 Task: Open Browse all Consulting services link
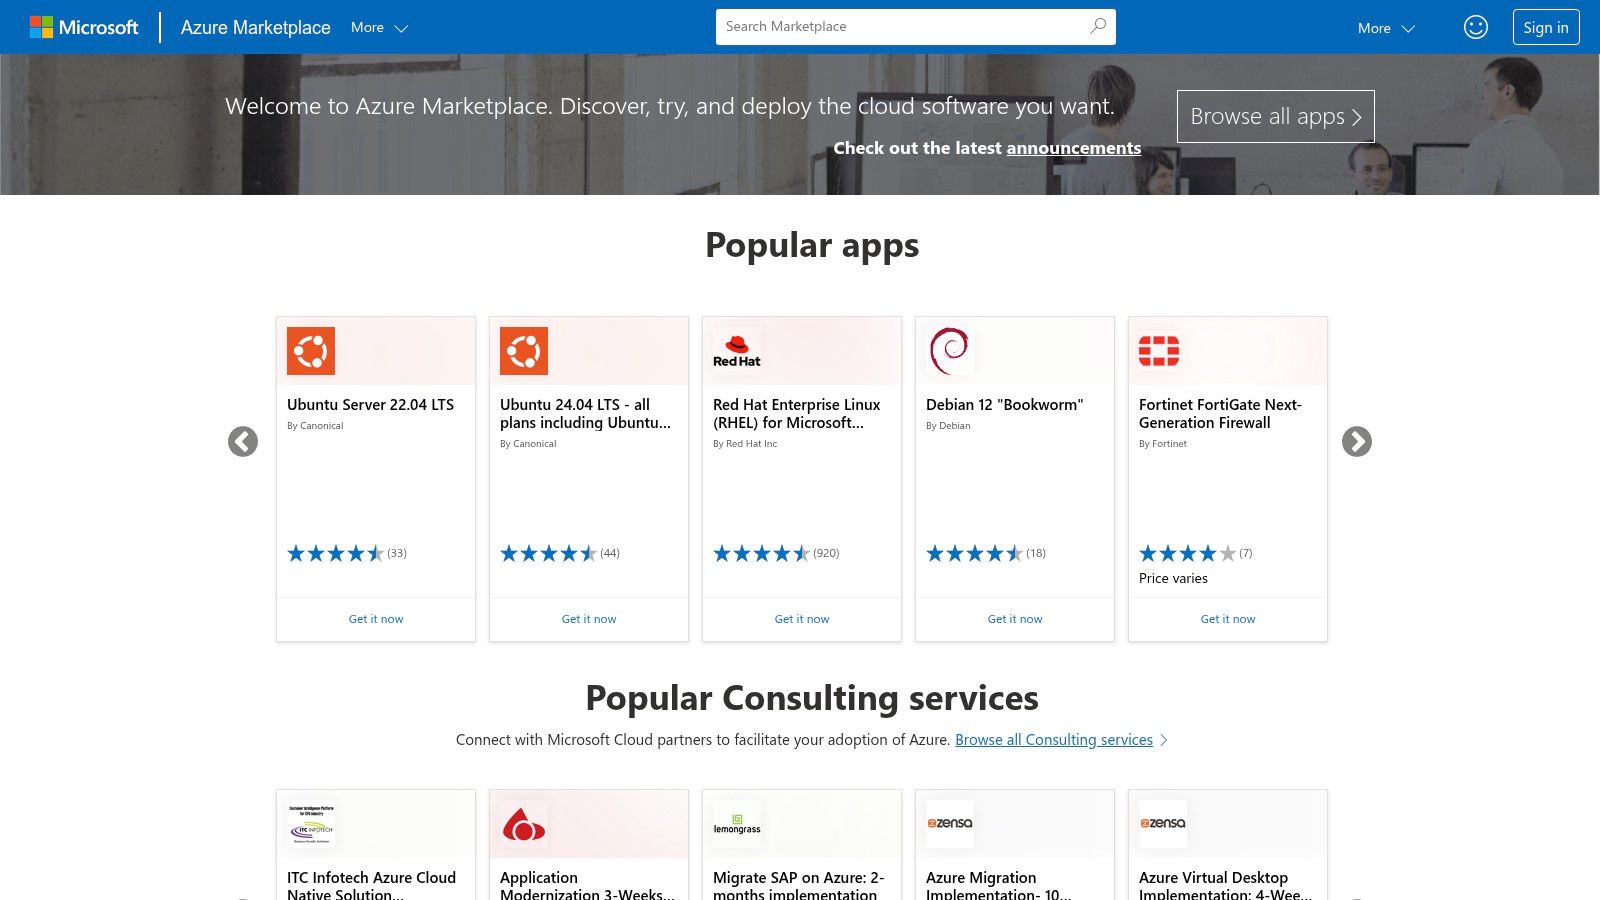tap(1054, 740)
